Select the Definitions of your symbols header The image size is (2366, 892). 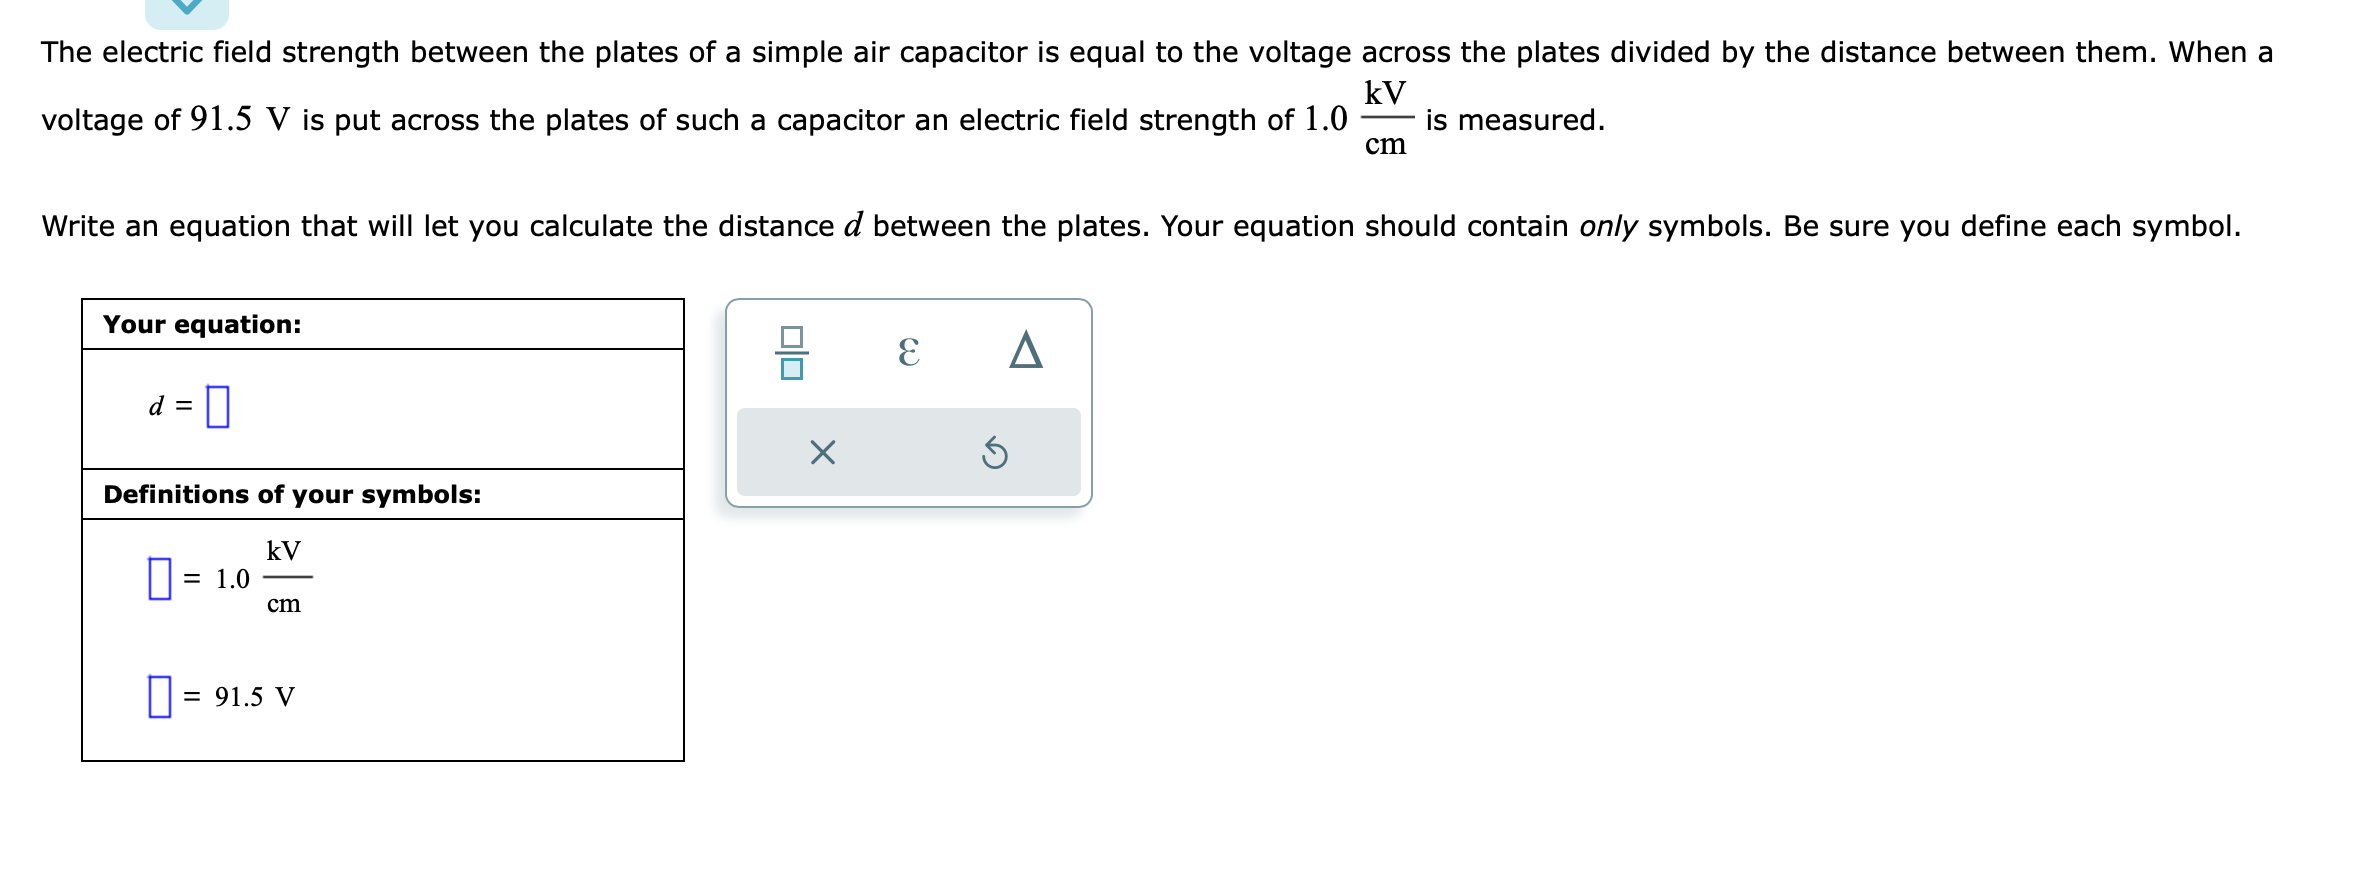point(291,493)
